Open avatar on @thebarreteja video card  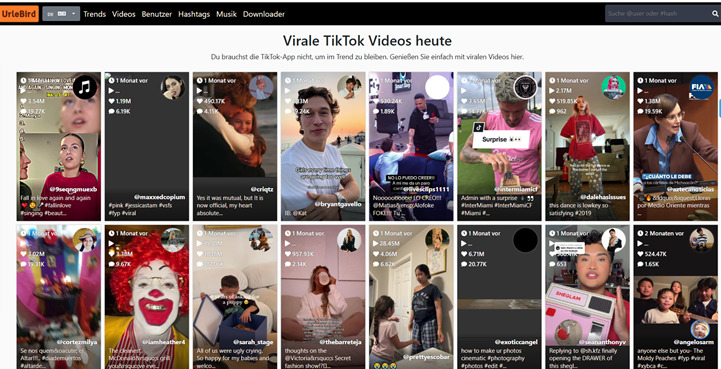tap(349, 240)
